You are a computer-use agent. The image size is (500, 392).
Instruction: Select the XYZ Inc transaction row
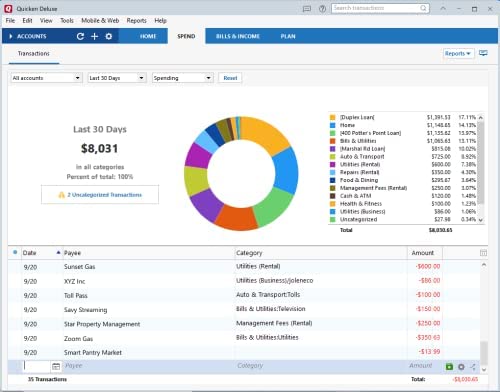(x=243, y=281)
